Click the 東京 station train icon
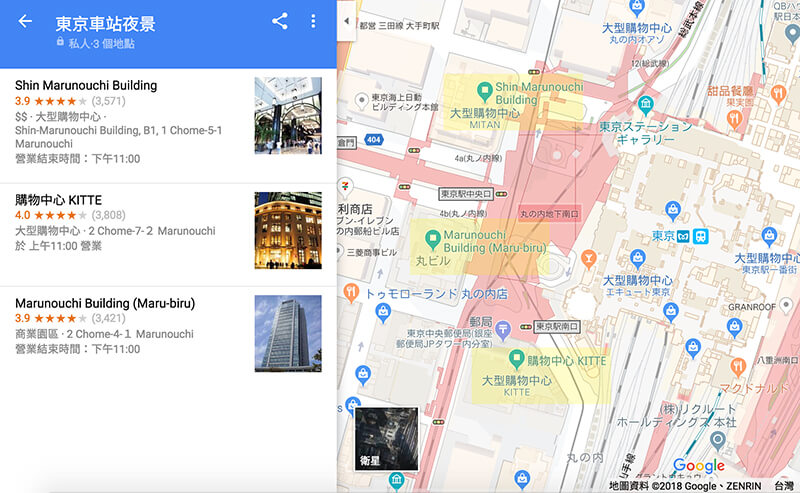 (x=701, y=236)
